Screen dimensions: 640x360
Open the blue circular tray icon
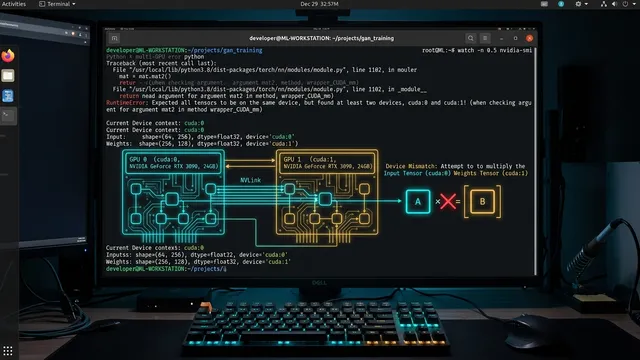tap(561, 4)
